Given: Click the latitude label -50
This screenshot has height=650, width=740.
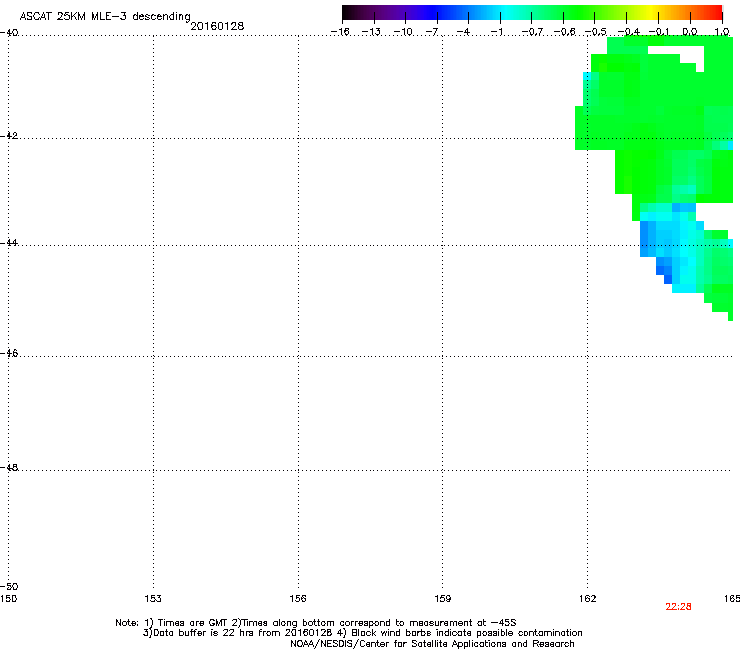Looking at the screenshot, I should [x=9, y=587].
